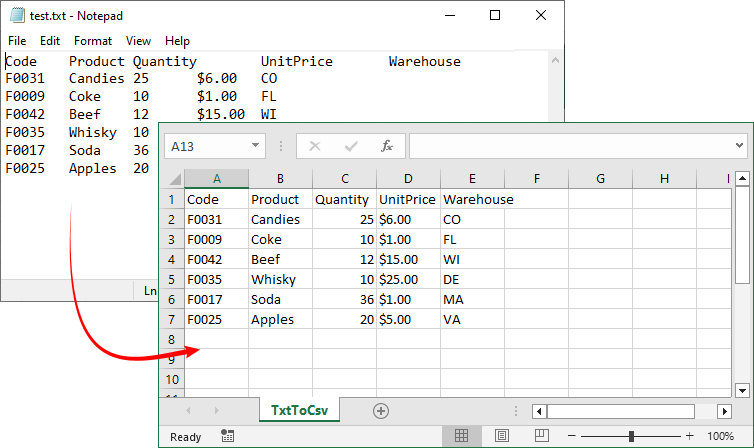Image resolution: width=754 pixels, height=448 pixels.
Task: Click cell 'MA' in the spreadsheet
Action: click(472, 299)
